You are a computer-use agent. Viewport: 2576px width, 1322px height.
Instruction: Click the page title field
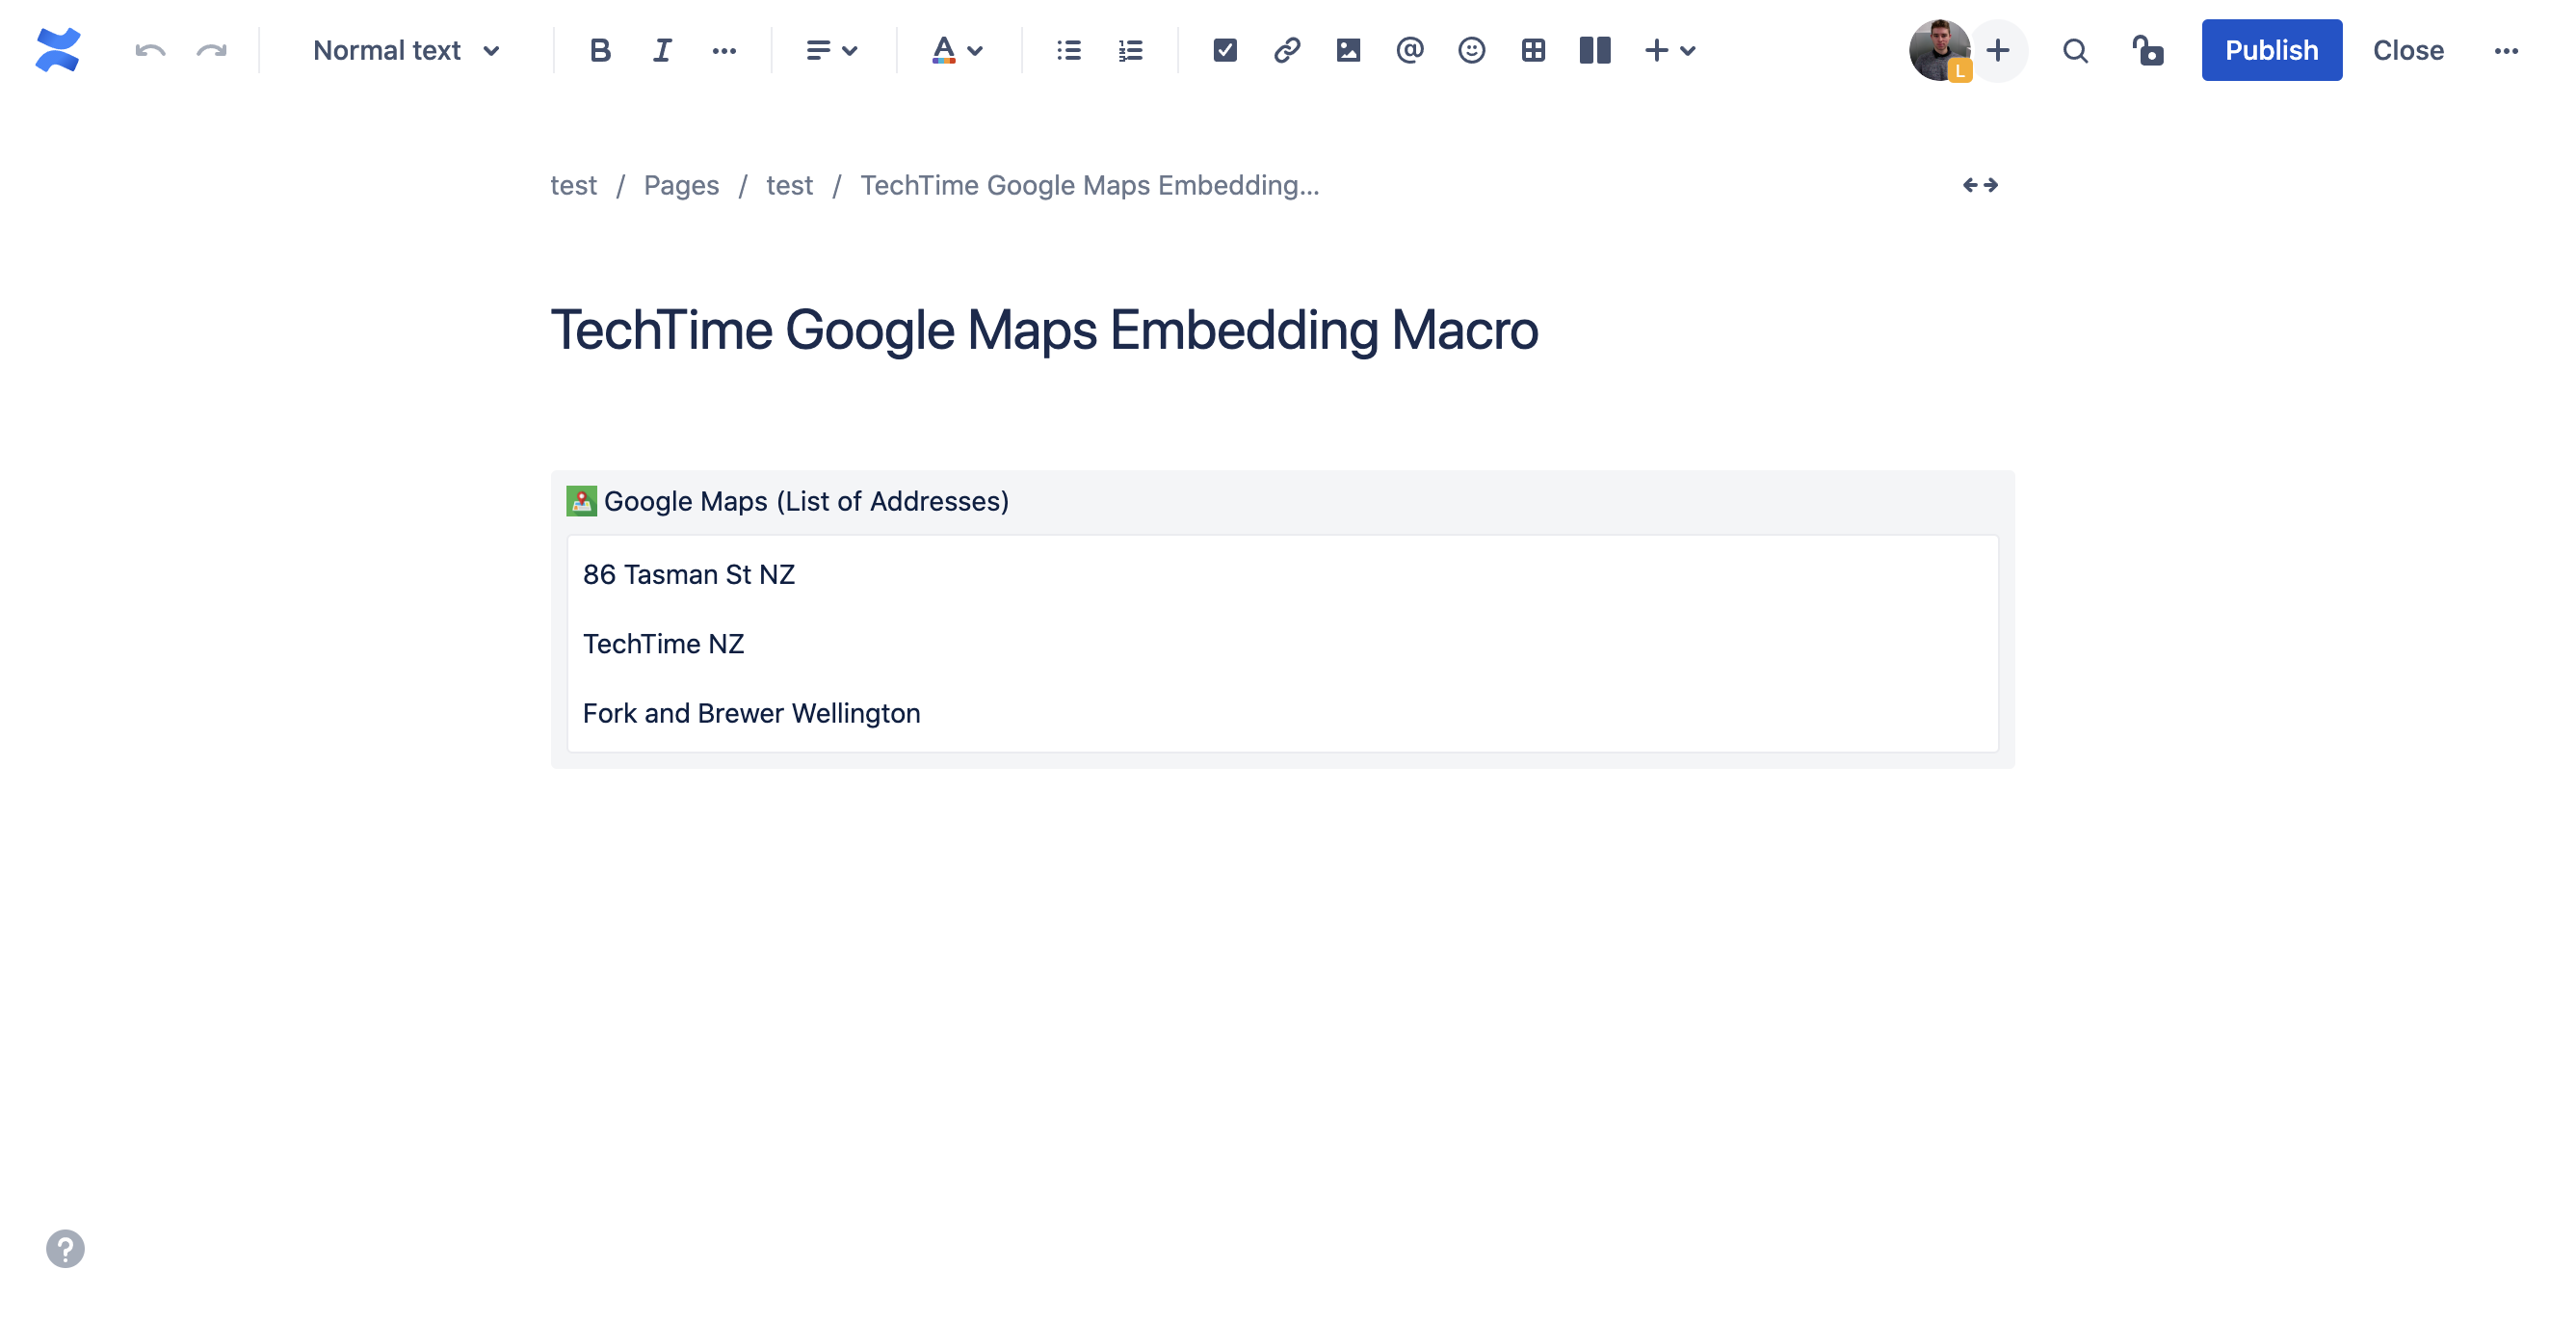tap(1043, 330)
